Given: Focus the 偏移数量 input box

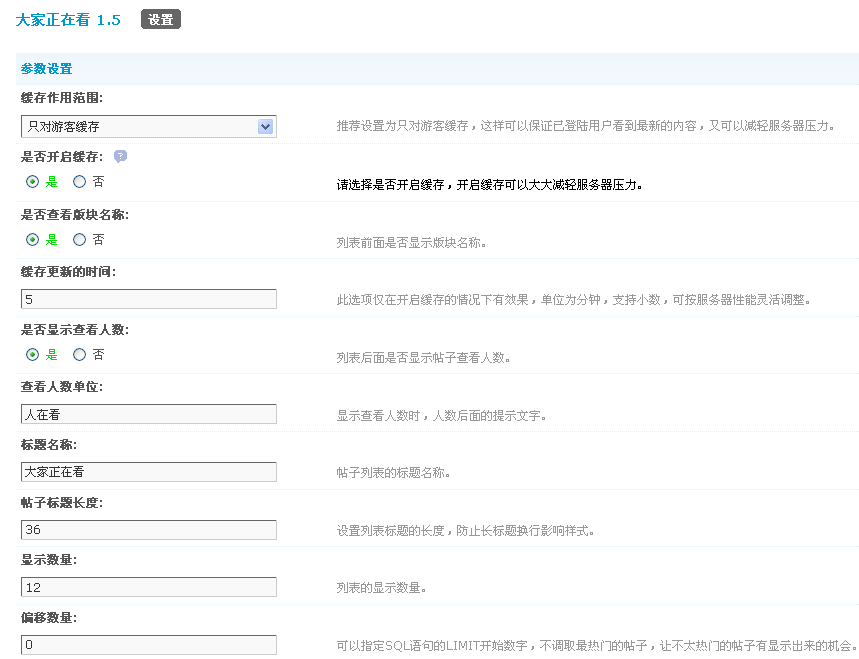Looking at the screenshot, I should [x=148, y=645].
